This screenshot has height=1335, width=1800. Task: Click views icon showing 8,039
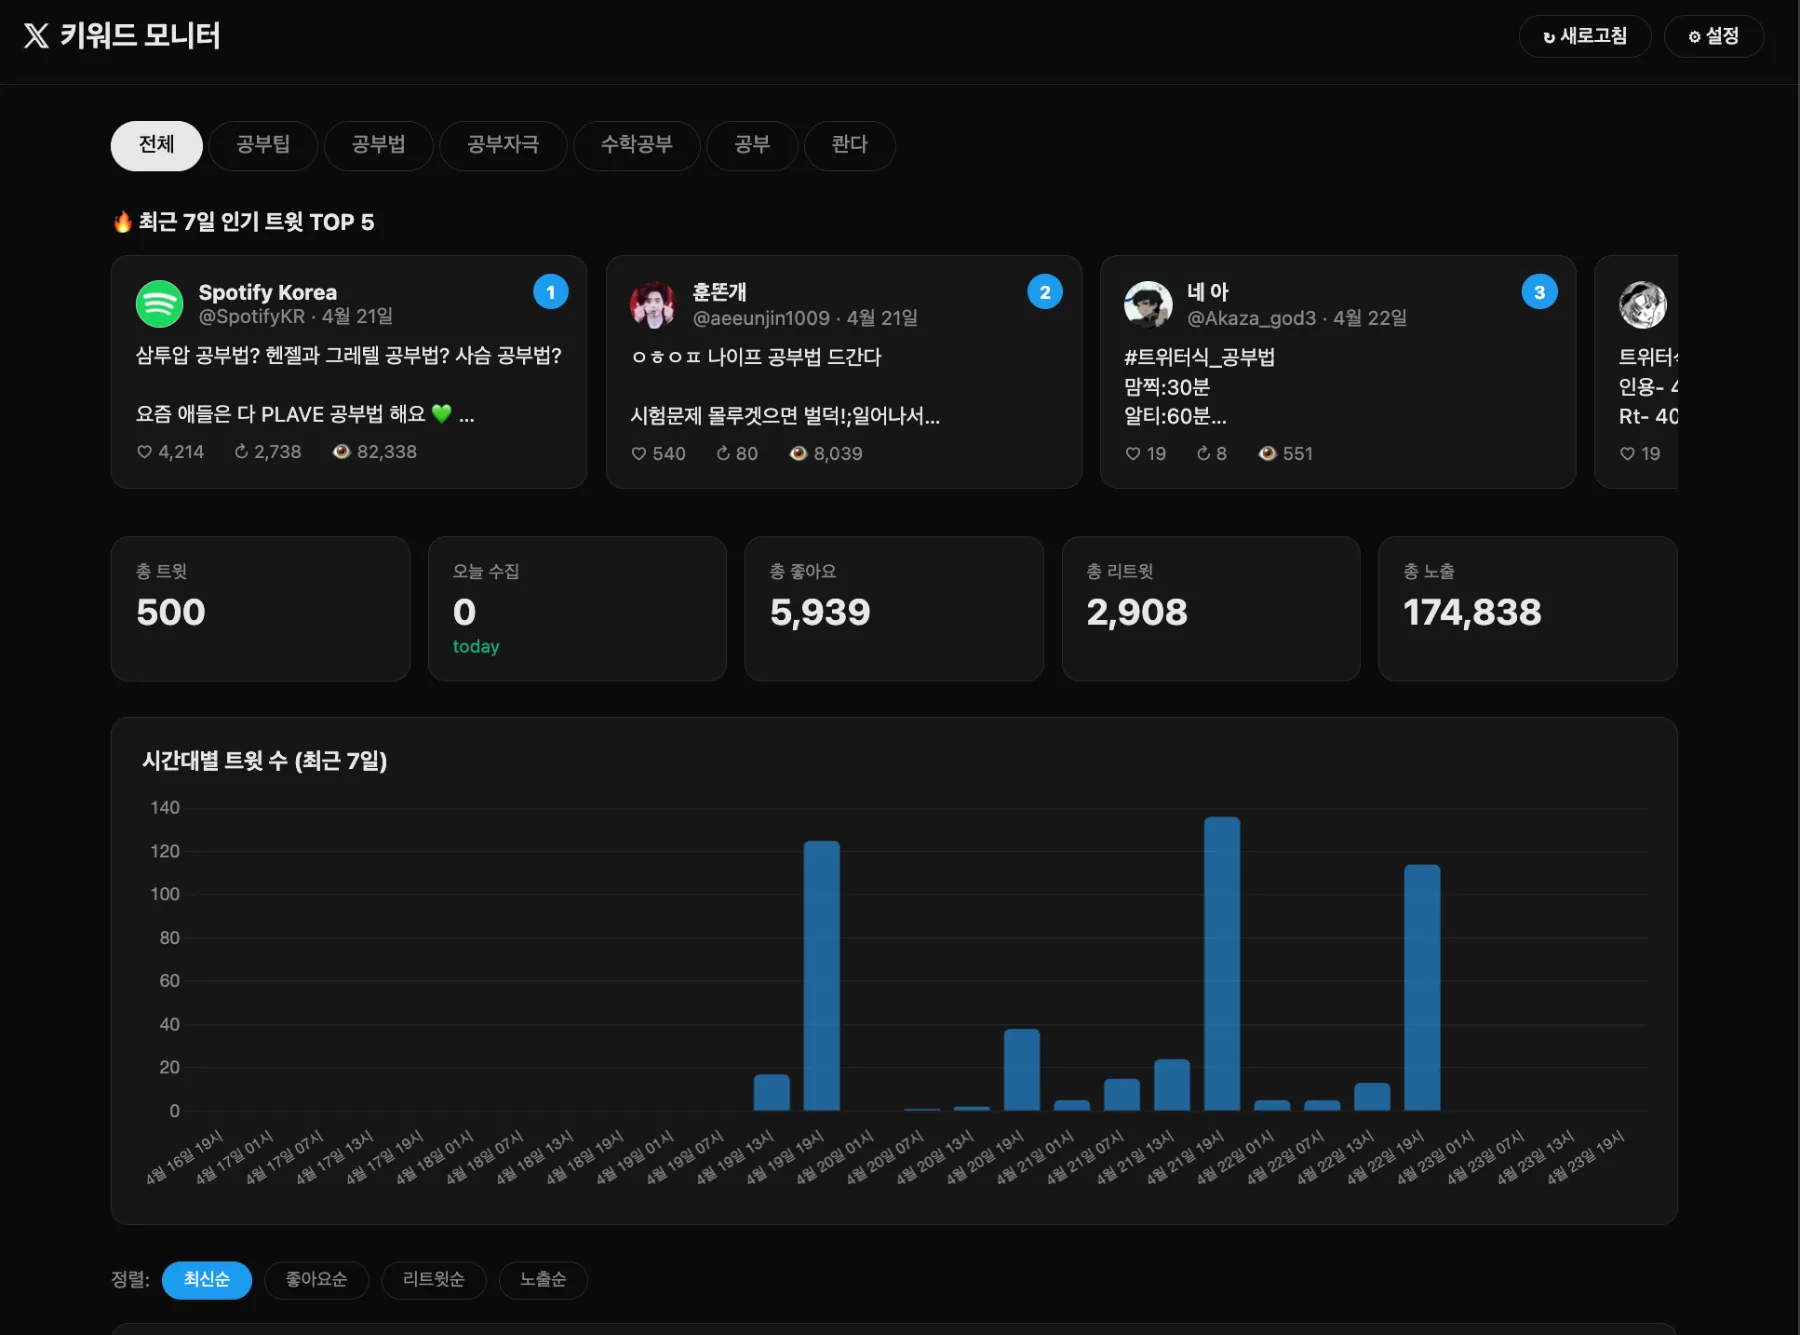(x=798, y=454)
